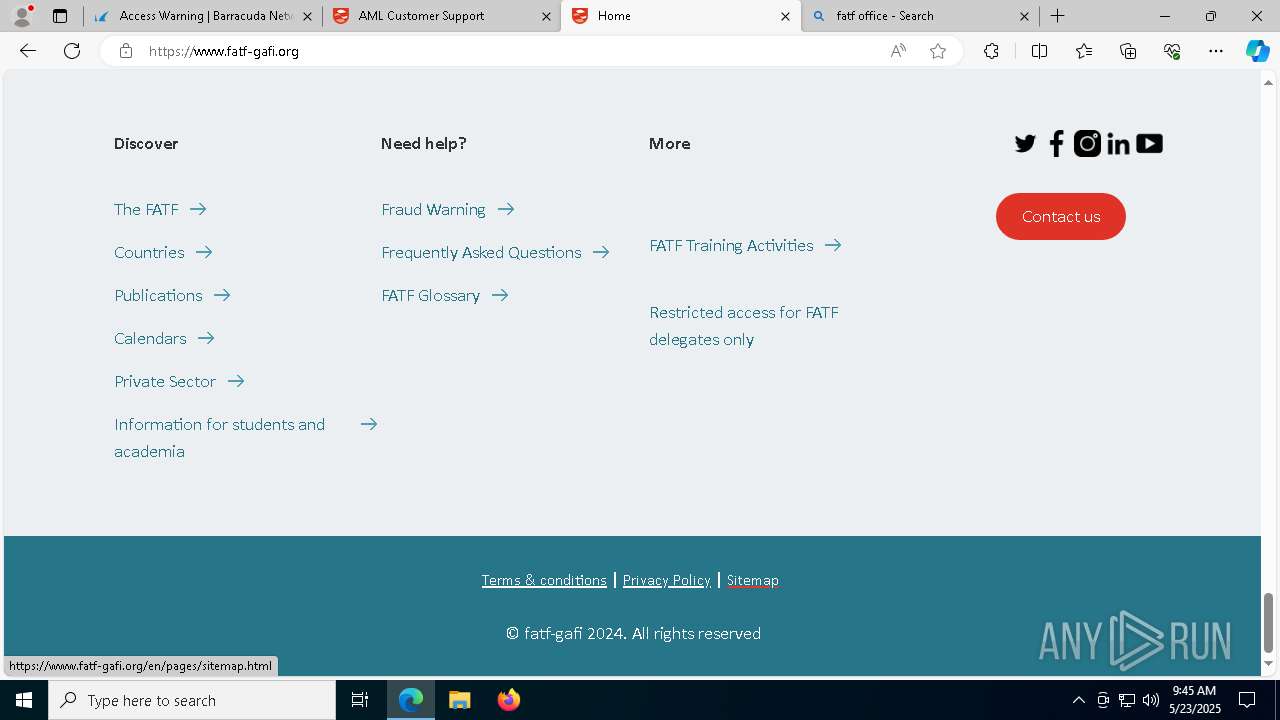Open taskbar clock 9:45 AM
1280x720 pixels.
click(x=1194, y=700)
